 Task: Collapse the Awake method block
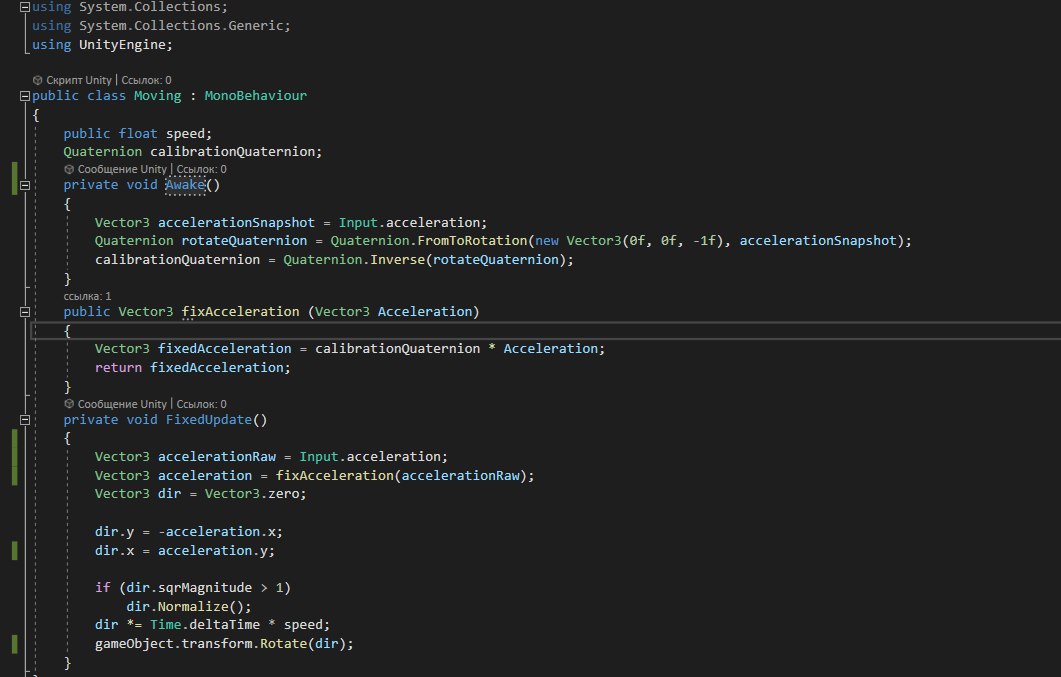point(25,185)
